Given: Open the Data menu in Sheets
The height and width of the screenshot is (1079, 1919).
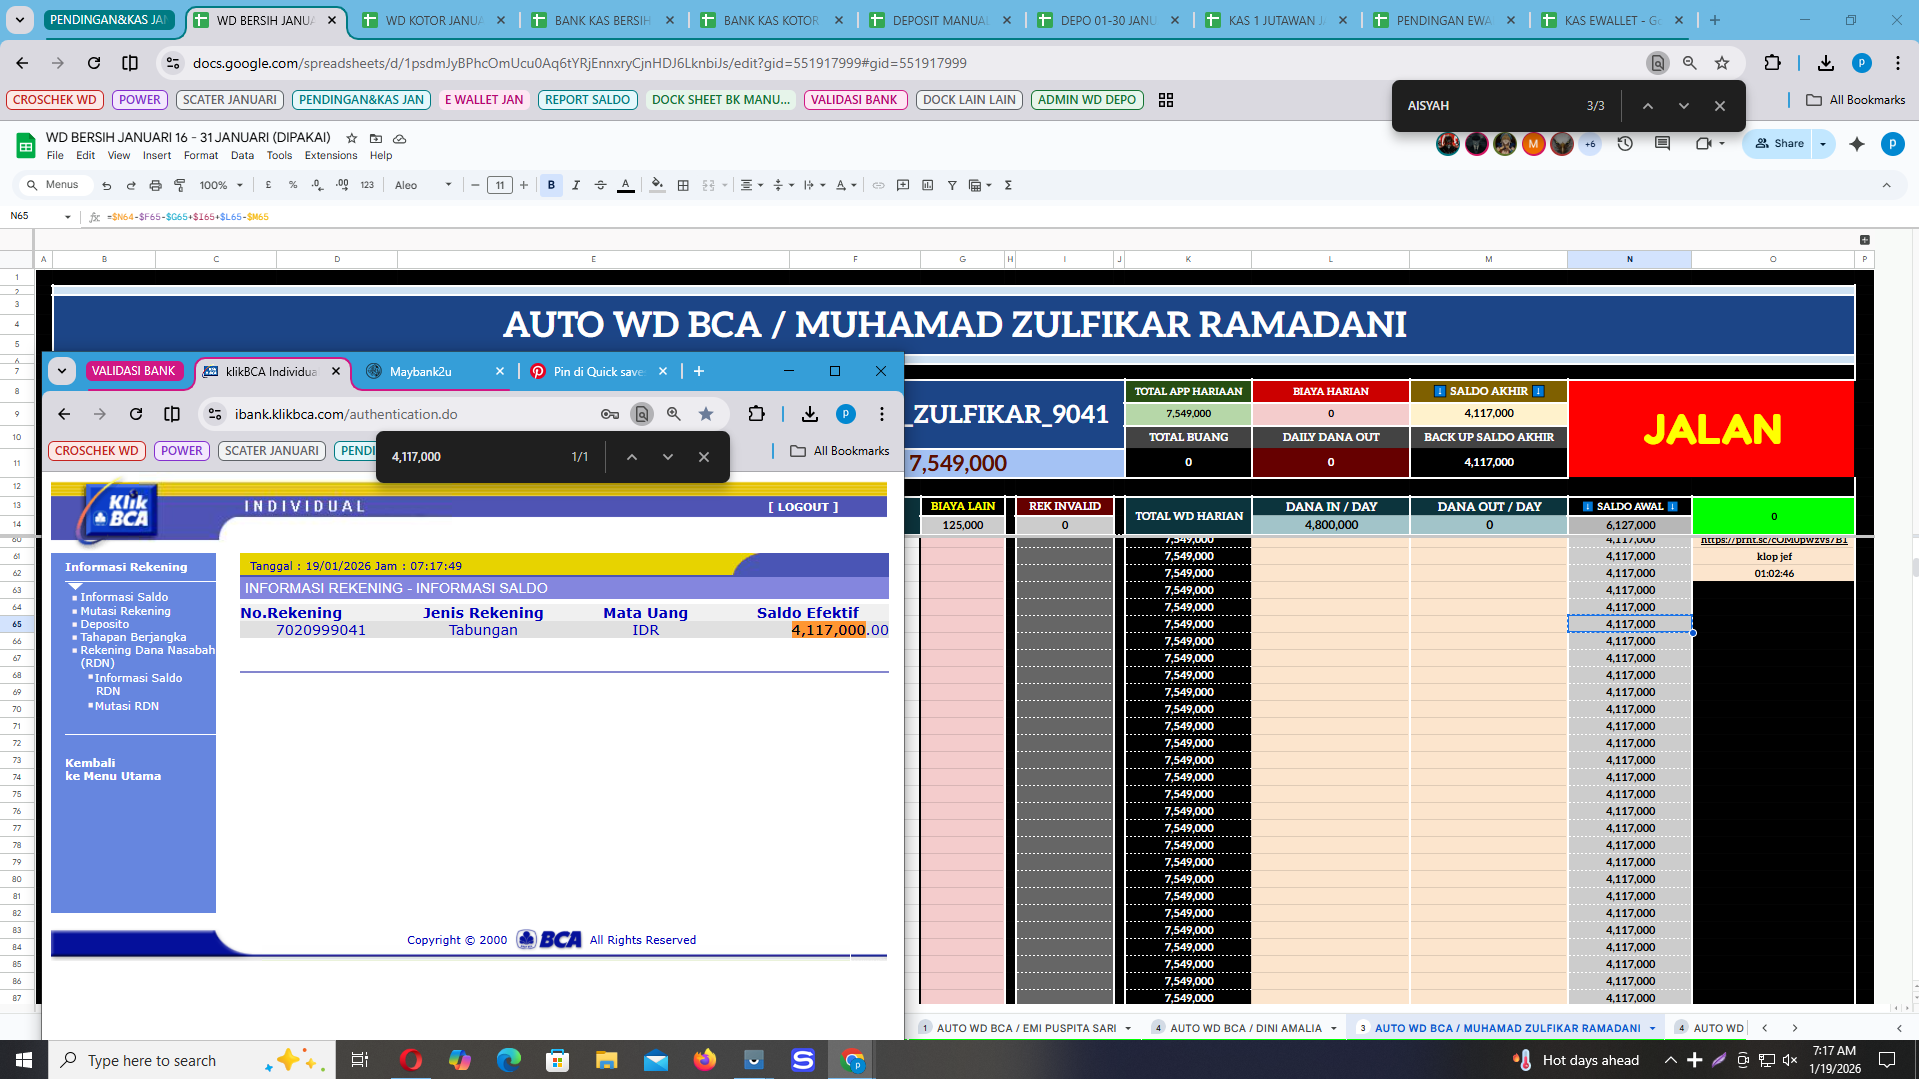Looking at the screenshot, I should click(242, 156).
